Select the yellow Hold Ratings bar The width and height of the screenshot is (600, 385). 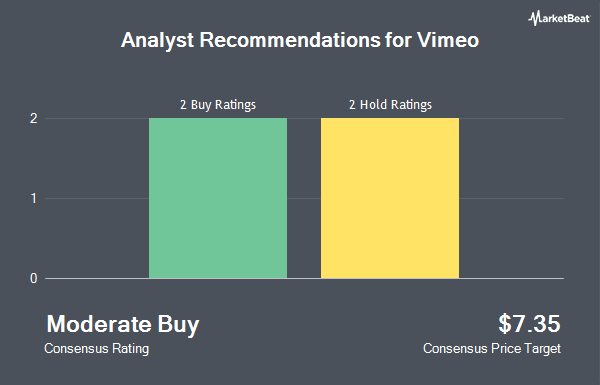click(390, 198)
